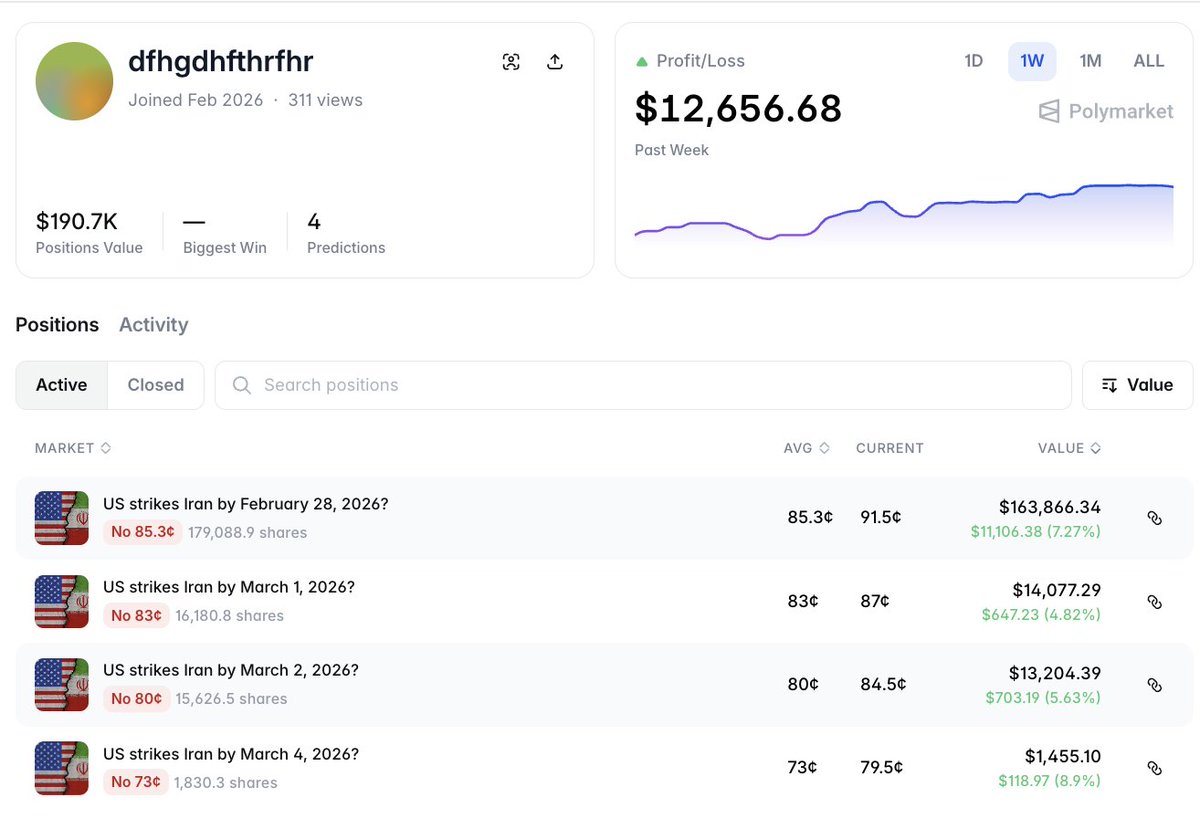
Task: Open 'US strikes Iran by March 2, 2026?' market
Action: tap(231, 670)
